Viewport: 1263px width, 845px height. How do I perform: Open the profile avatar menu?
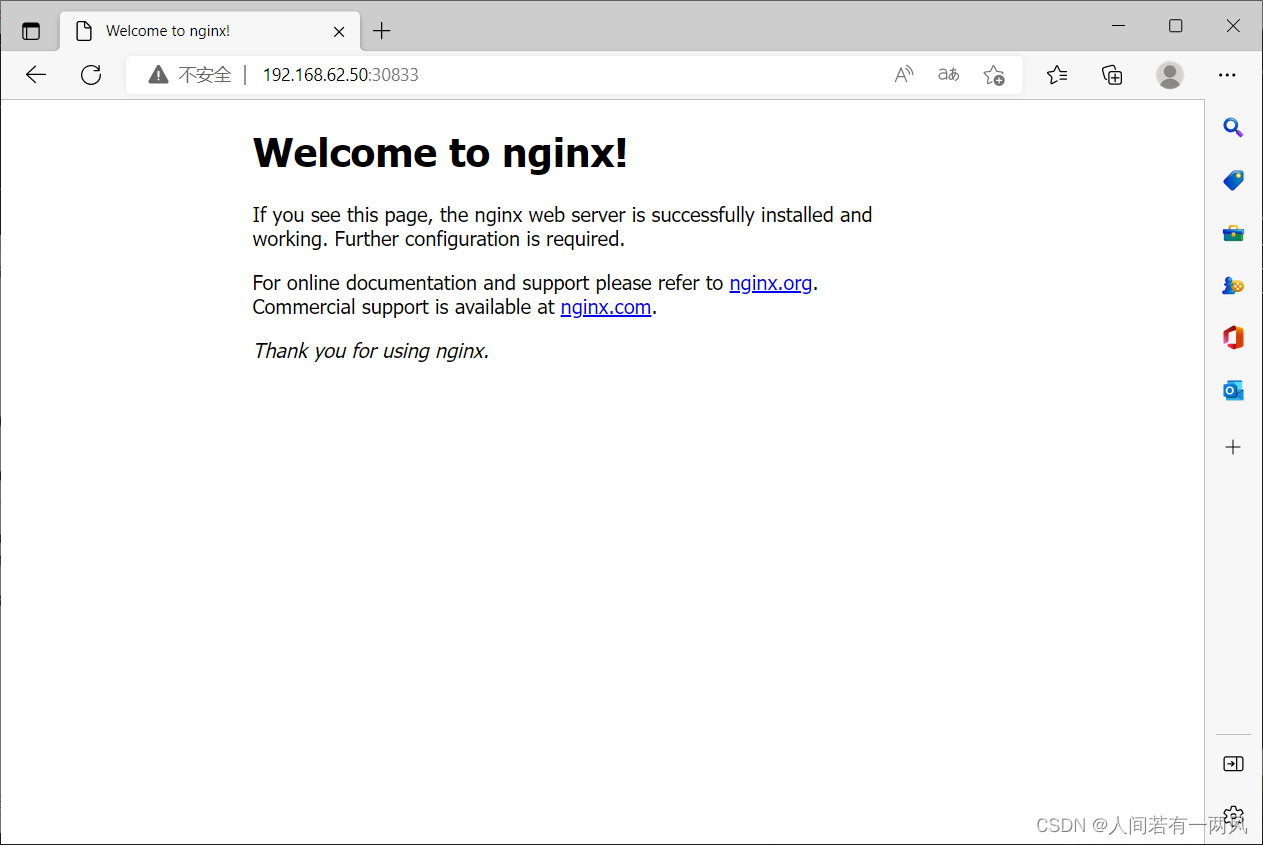pyautogui.click(x=1169, y=74)
